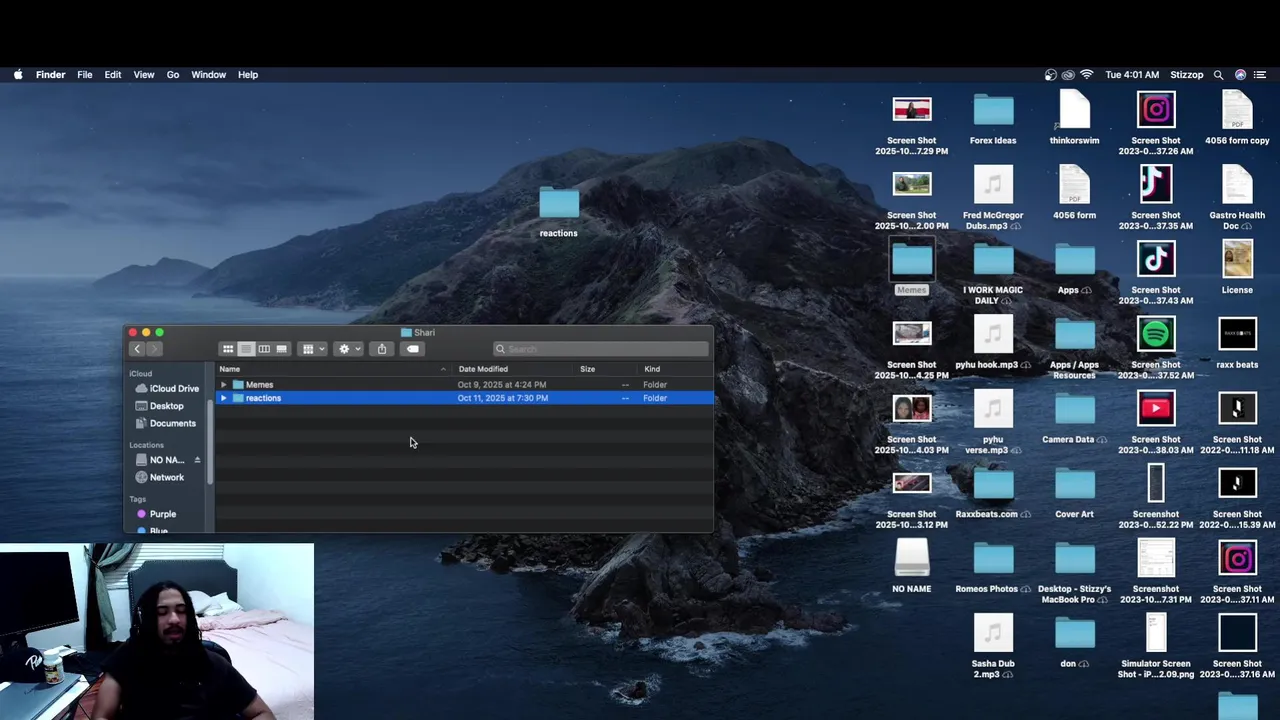Open the File menu
This screenshot has width=1280, height=720.
click(85, 75)
